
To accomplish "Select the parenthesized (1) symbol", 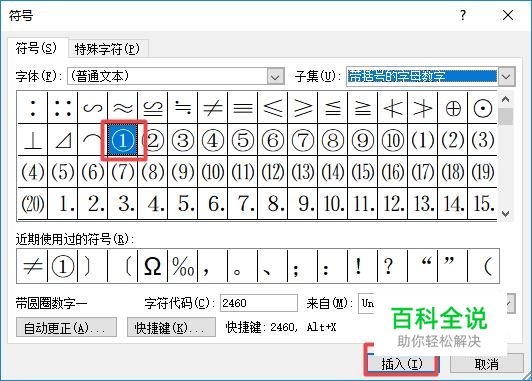I will tap(422, 140).
